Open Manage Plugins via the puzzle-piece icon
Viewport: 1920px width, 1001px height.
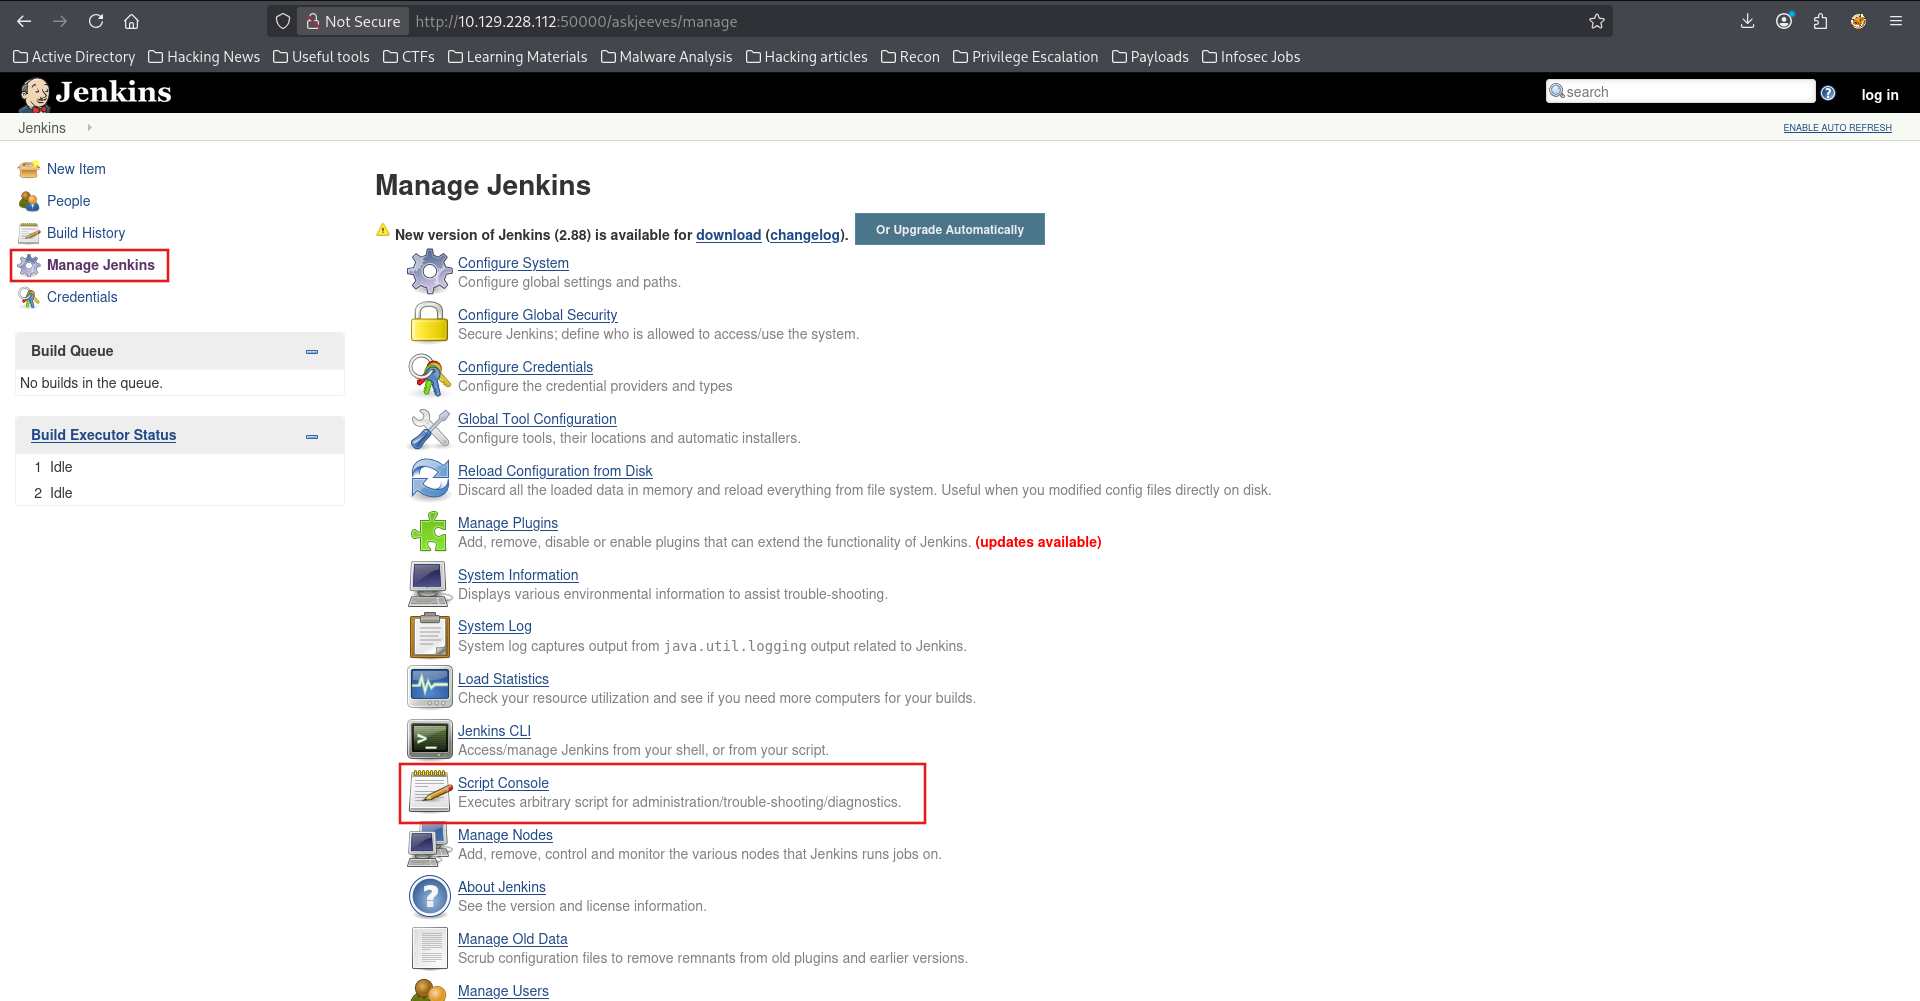429,531
